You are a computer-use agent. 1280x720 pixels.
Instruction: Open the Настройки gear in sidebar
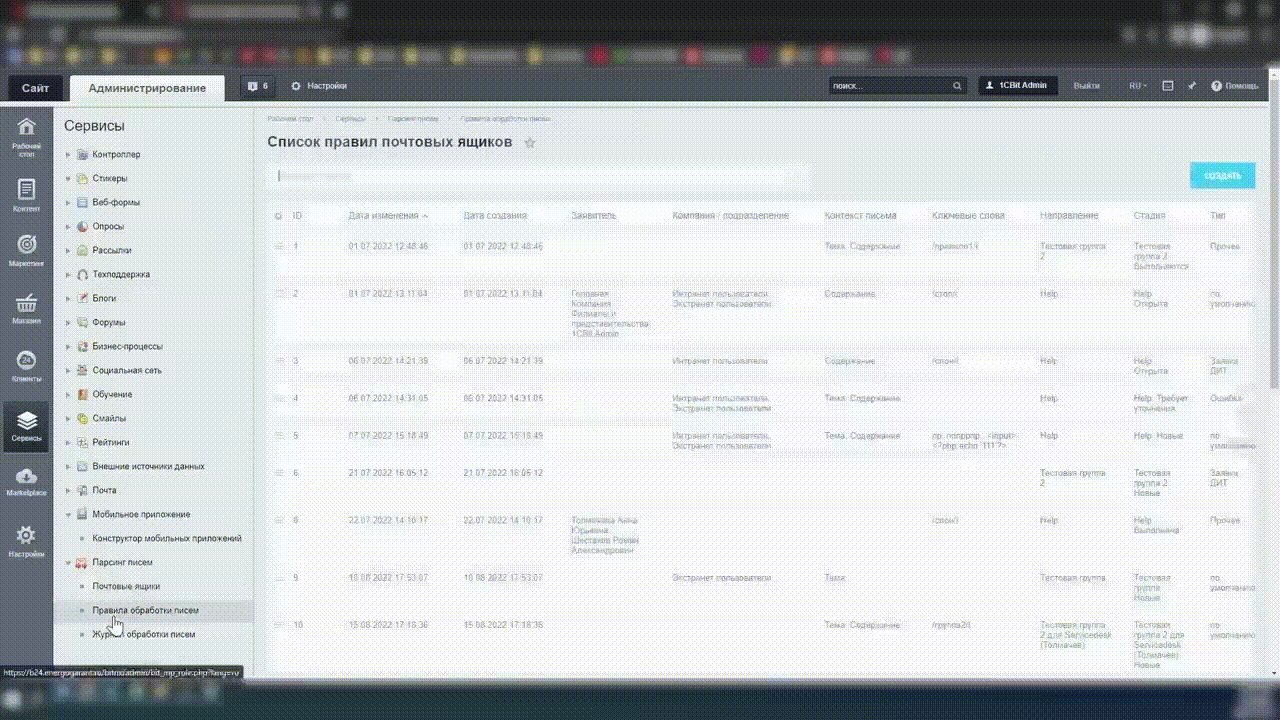point(26,541)
